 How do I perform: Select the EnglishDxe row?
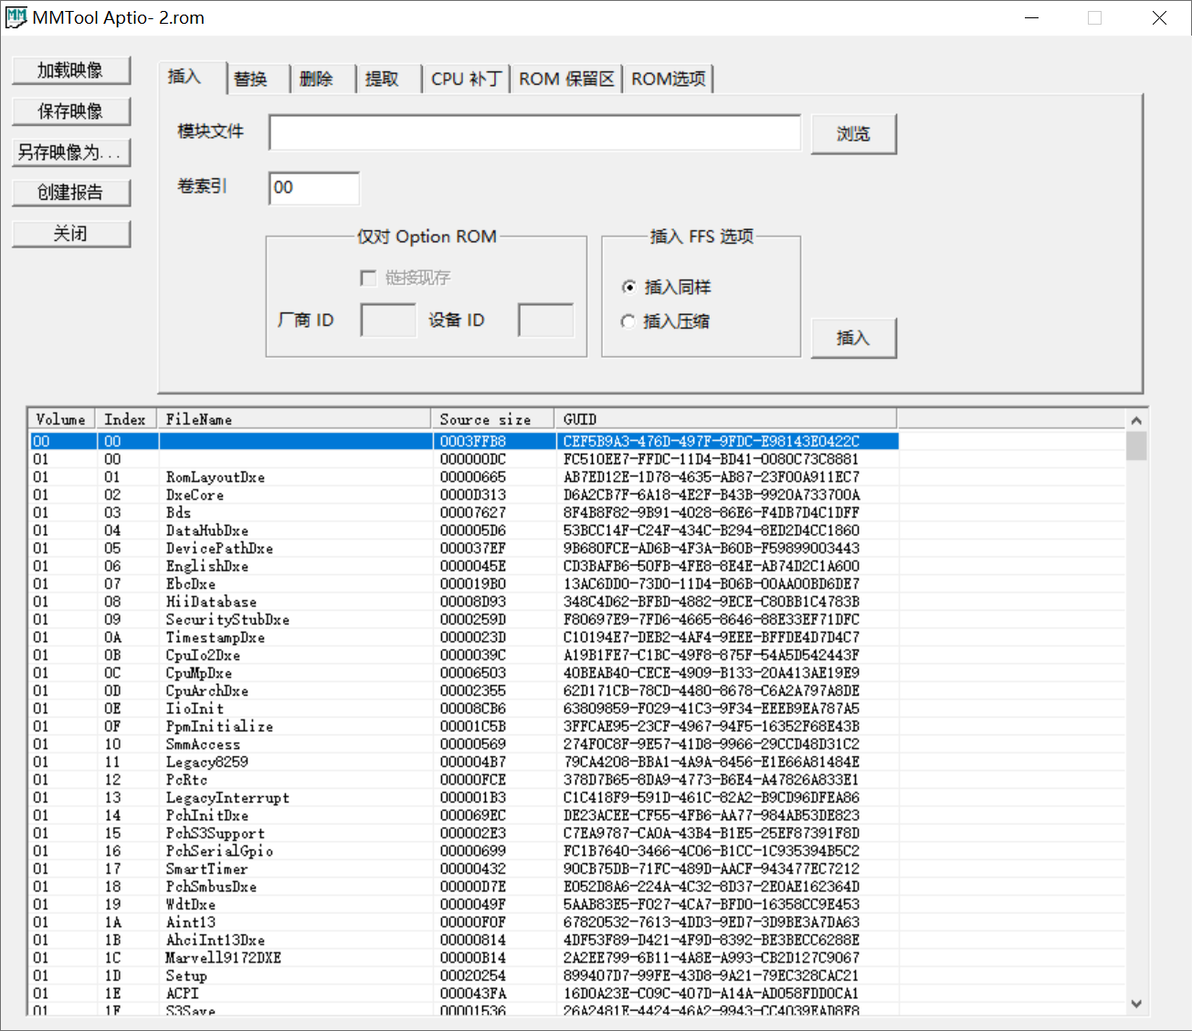[464, 566]
